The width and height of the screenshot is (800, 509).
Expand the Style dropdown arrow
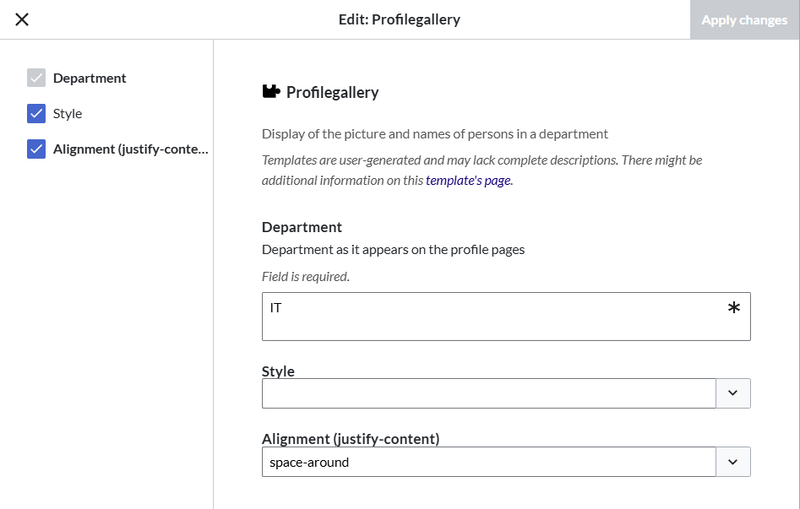click(733, 393)
